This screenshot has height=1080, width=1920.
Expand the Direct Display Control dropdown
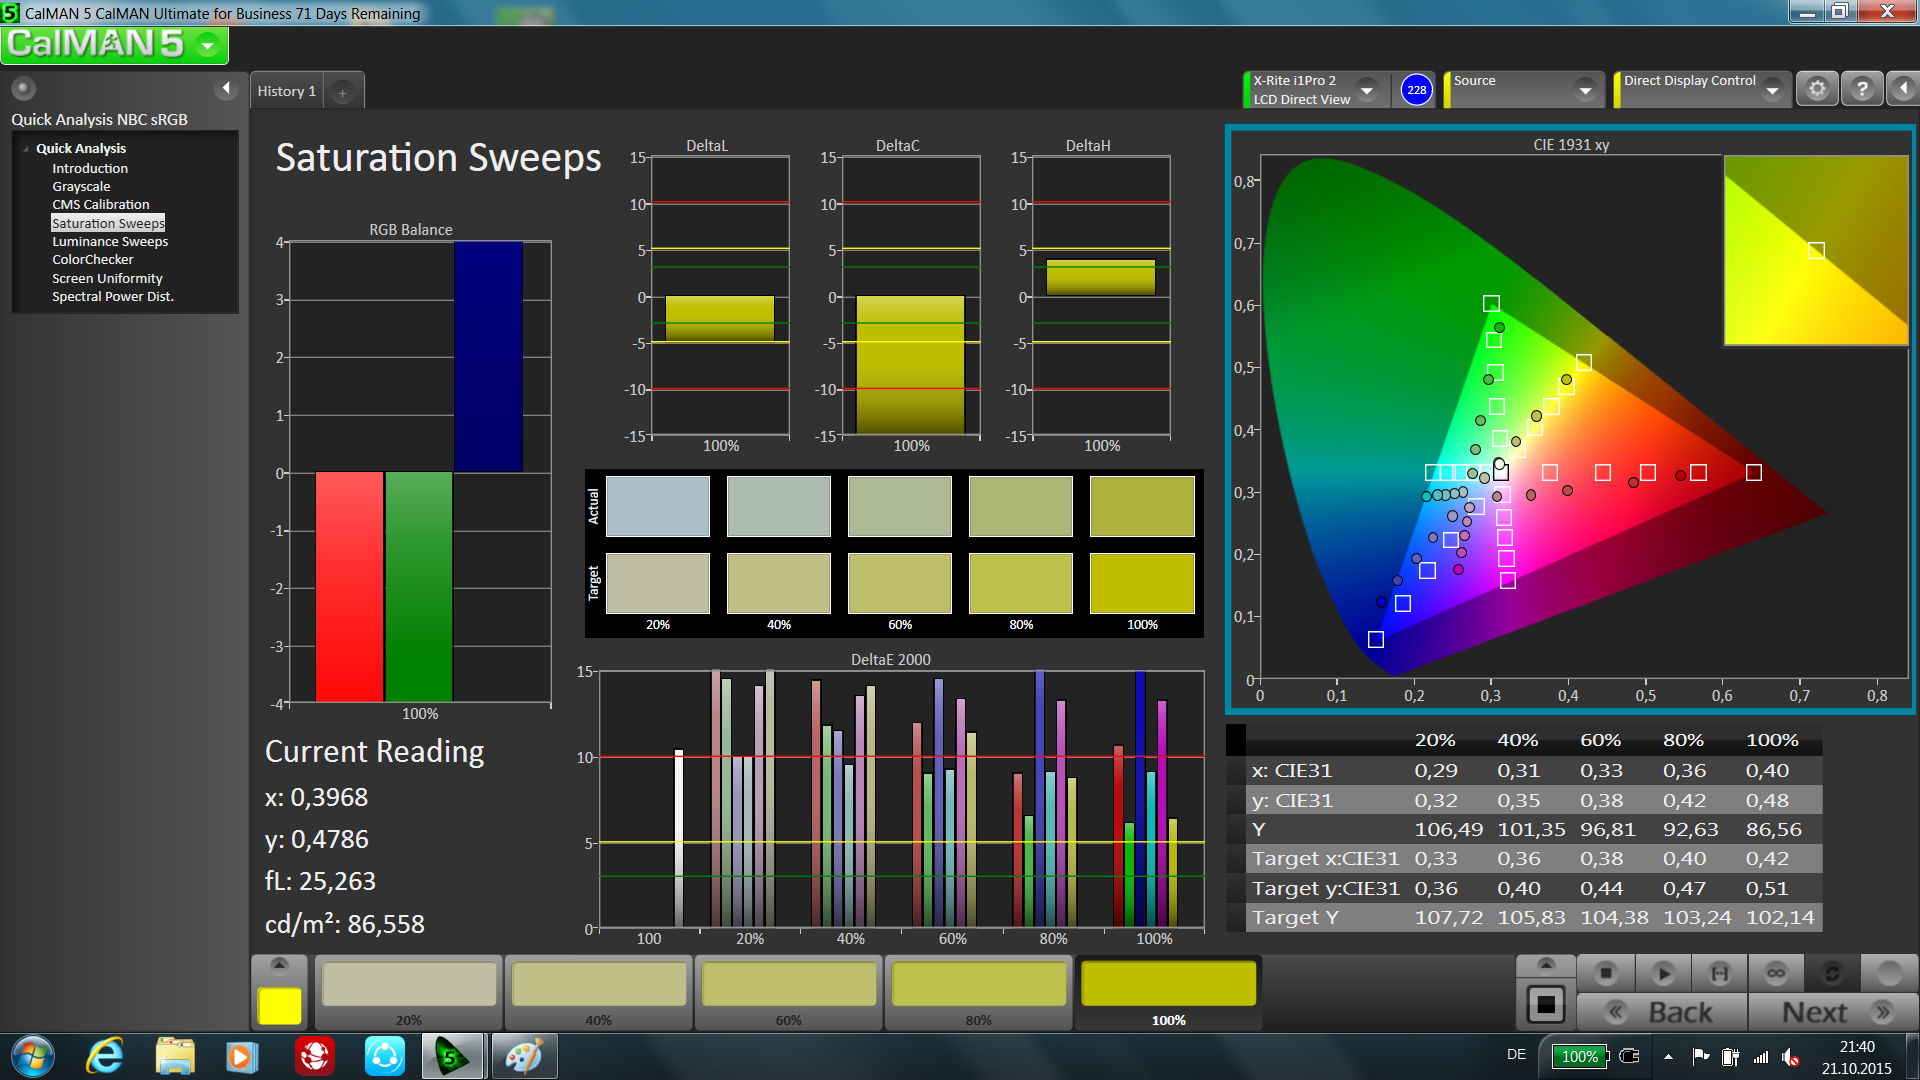click(x=1772, y=90)
